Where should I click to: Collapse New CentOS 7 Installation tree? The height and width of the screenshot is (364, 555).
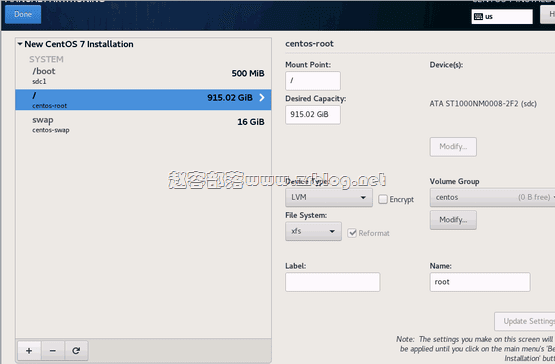[20, 44]
